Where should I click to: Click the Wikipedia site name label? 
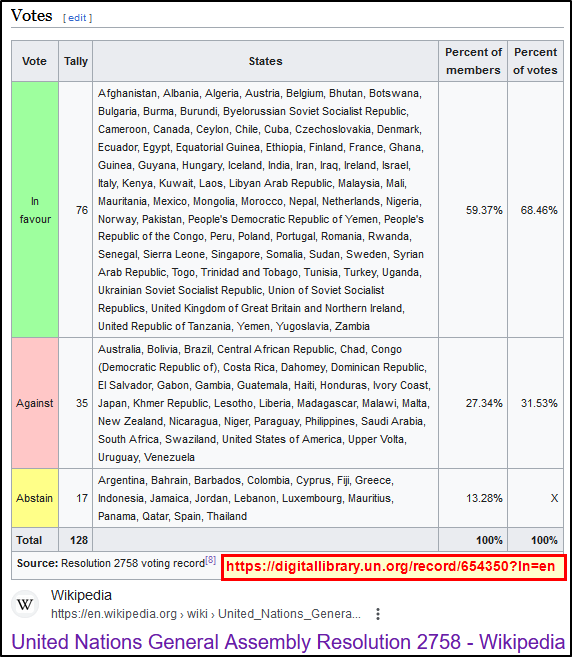[81, 595]
